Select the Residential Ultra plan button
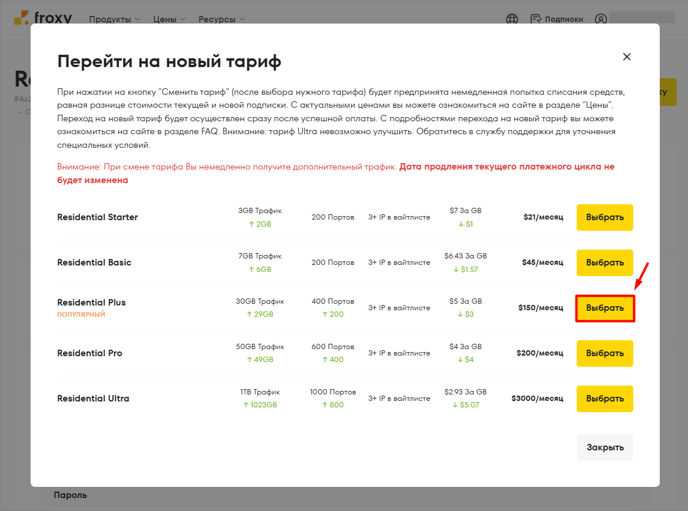This screenshot has height=511, width=688. click(x=605, y=398)
